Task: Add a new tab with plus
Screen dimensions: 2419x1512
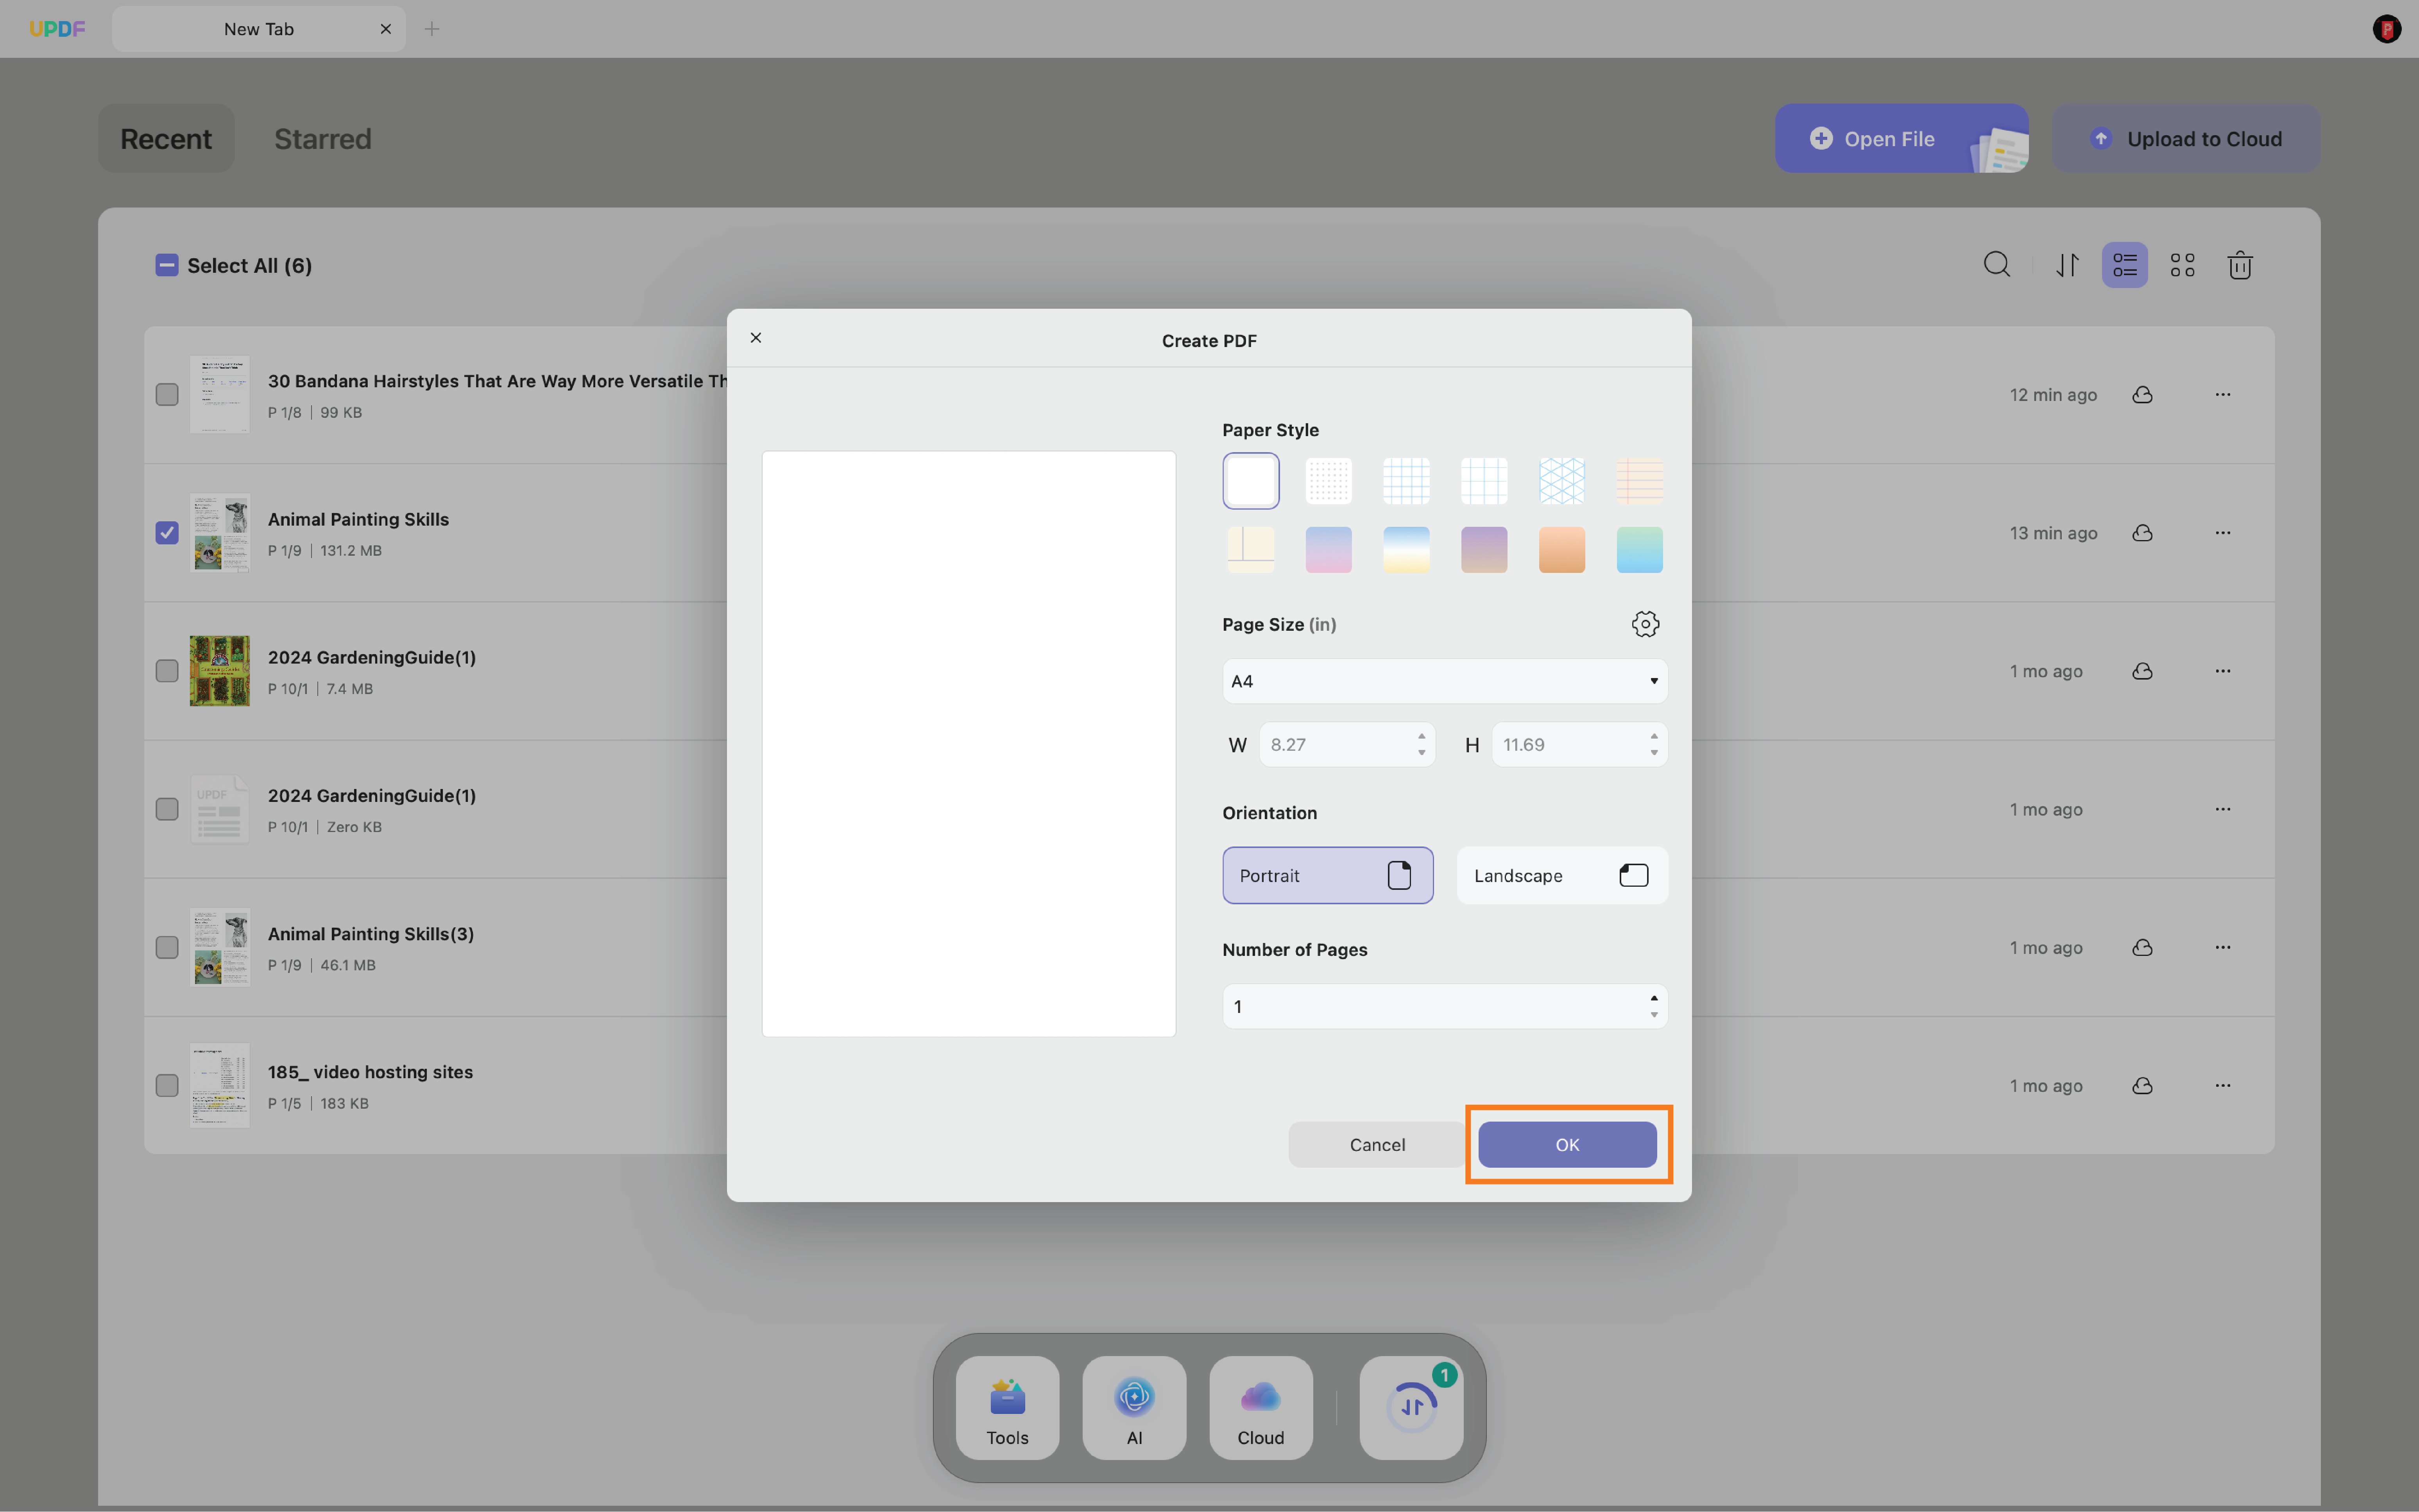Action: [432, 29]
